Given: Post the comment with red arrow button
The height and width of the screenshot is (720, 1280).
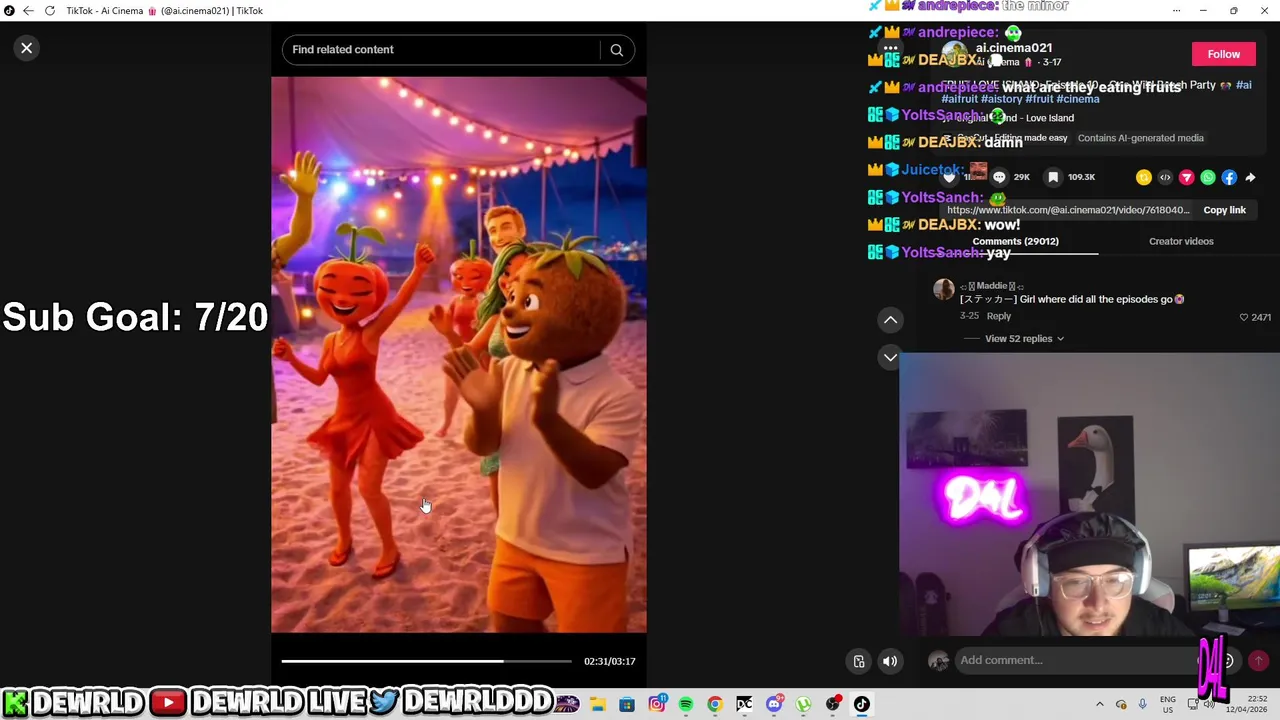Looking at the screenshot, I should tap(1258, 660).
